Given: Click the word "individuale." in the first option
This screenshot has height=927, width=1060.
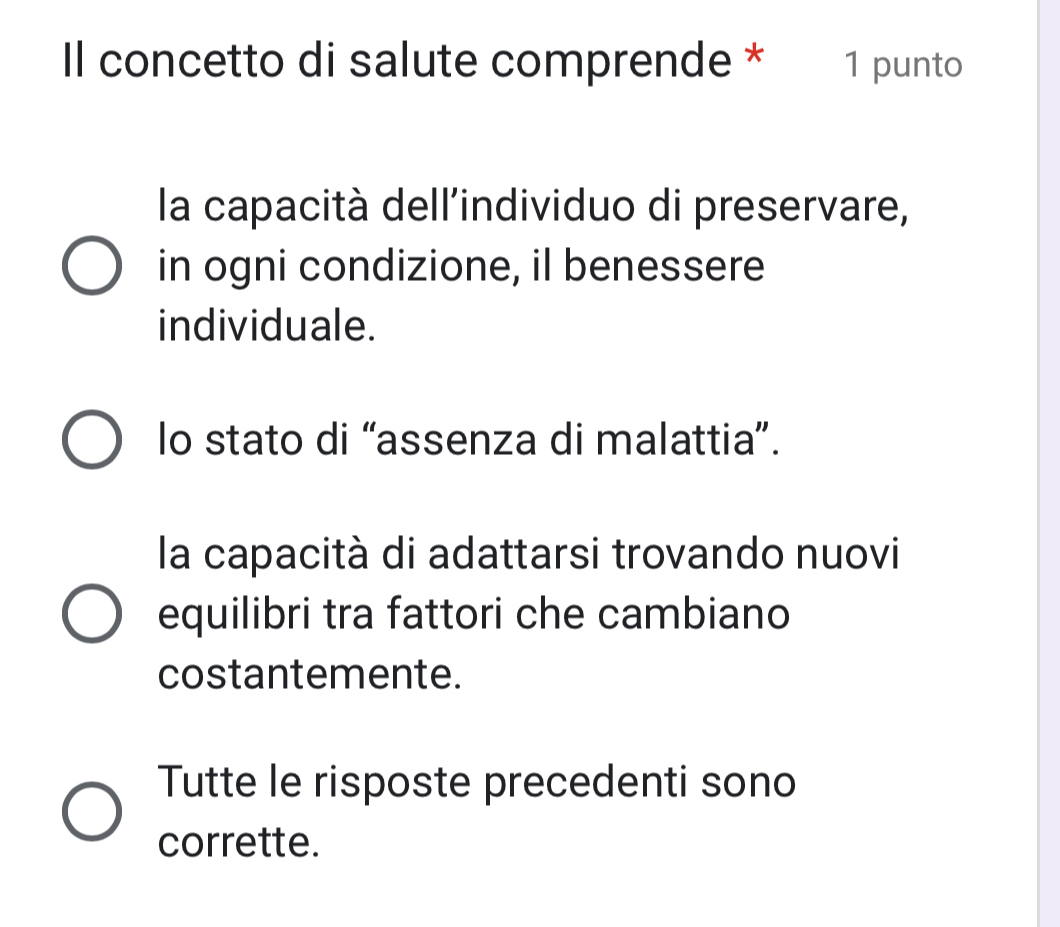Looking at the screenshot, I should (268, 326).
